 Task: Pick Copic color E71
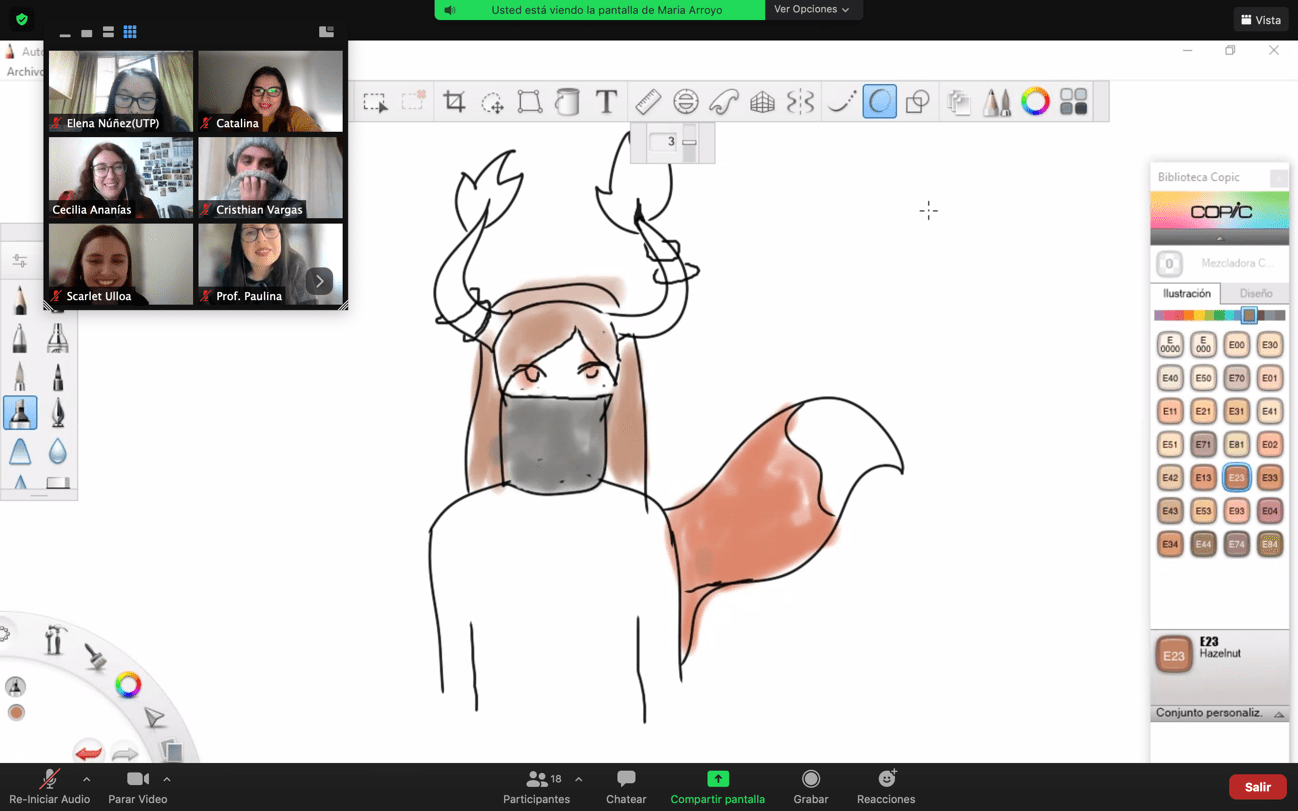1203,444
